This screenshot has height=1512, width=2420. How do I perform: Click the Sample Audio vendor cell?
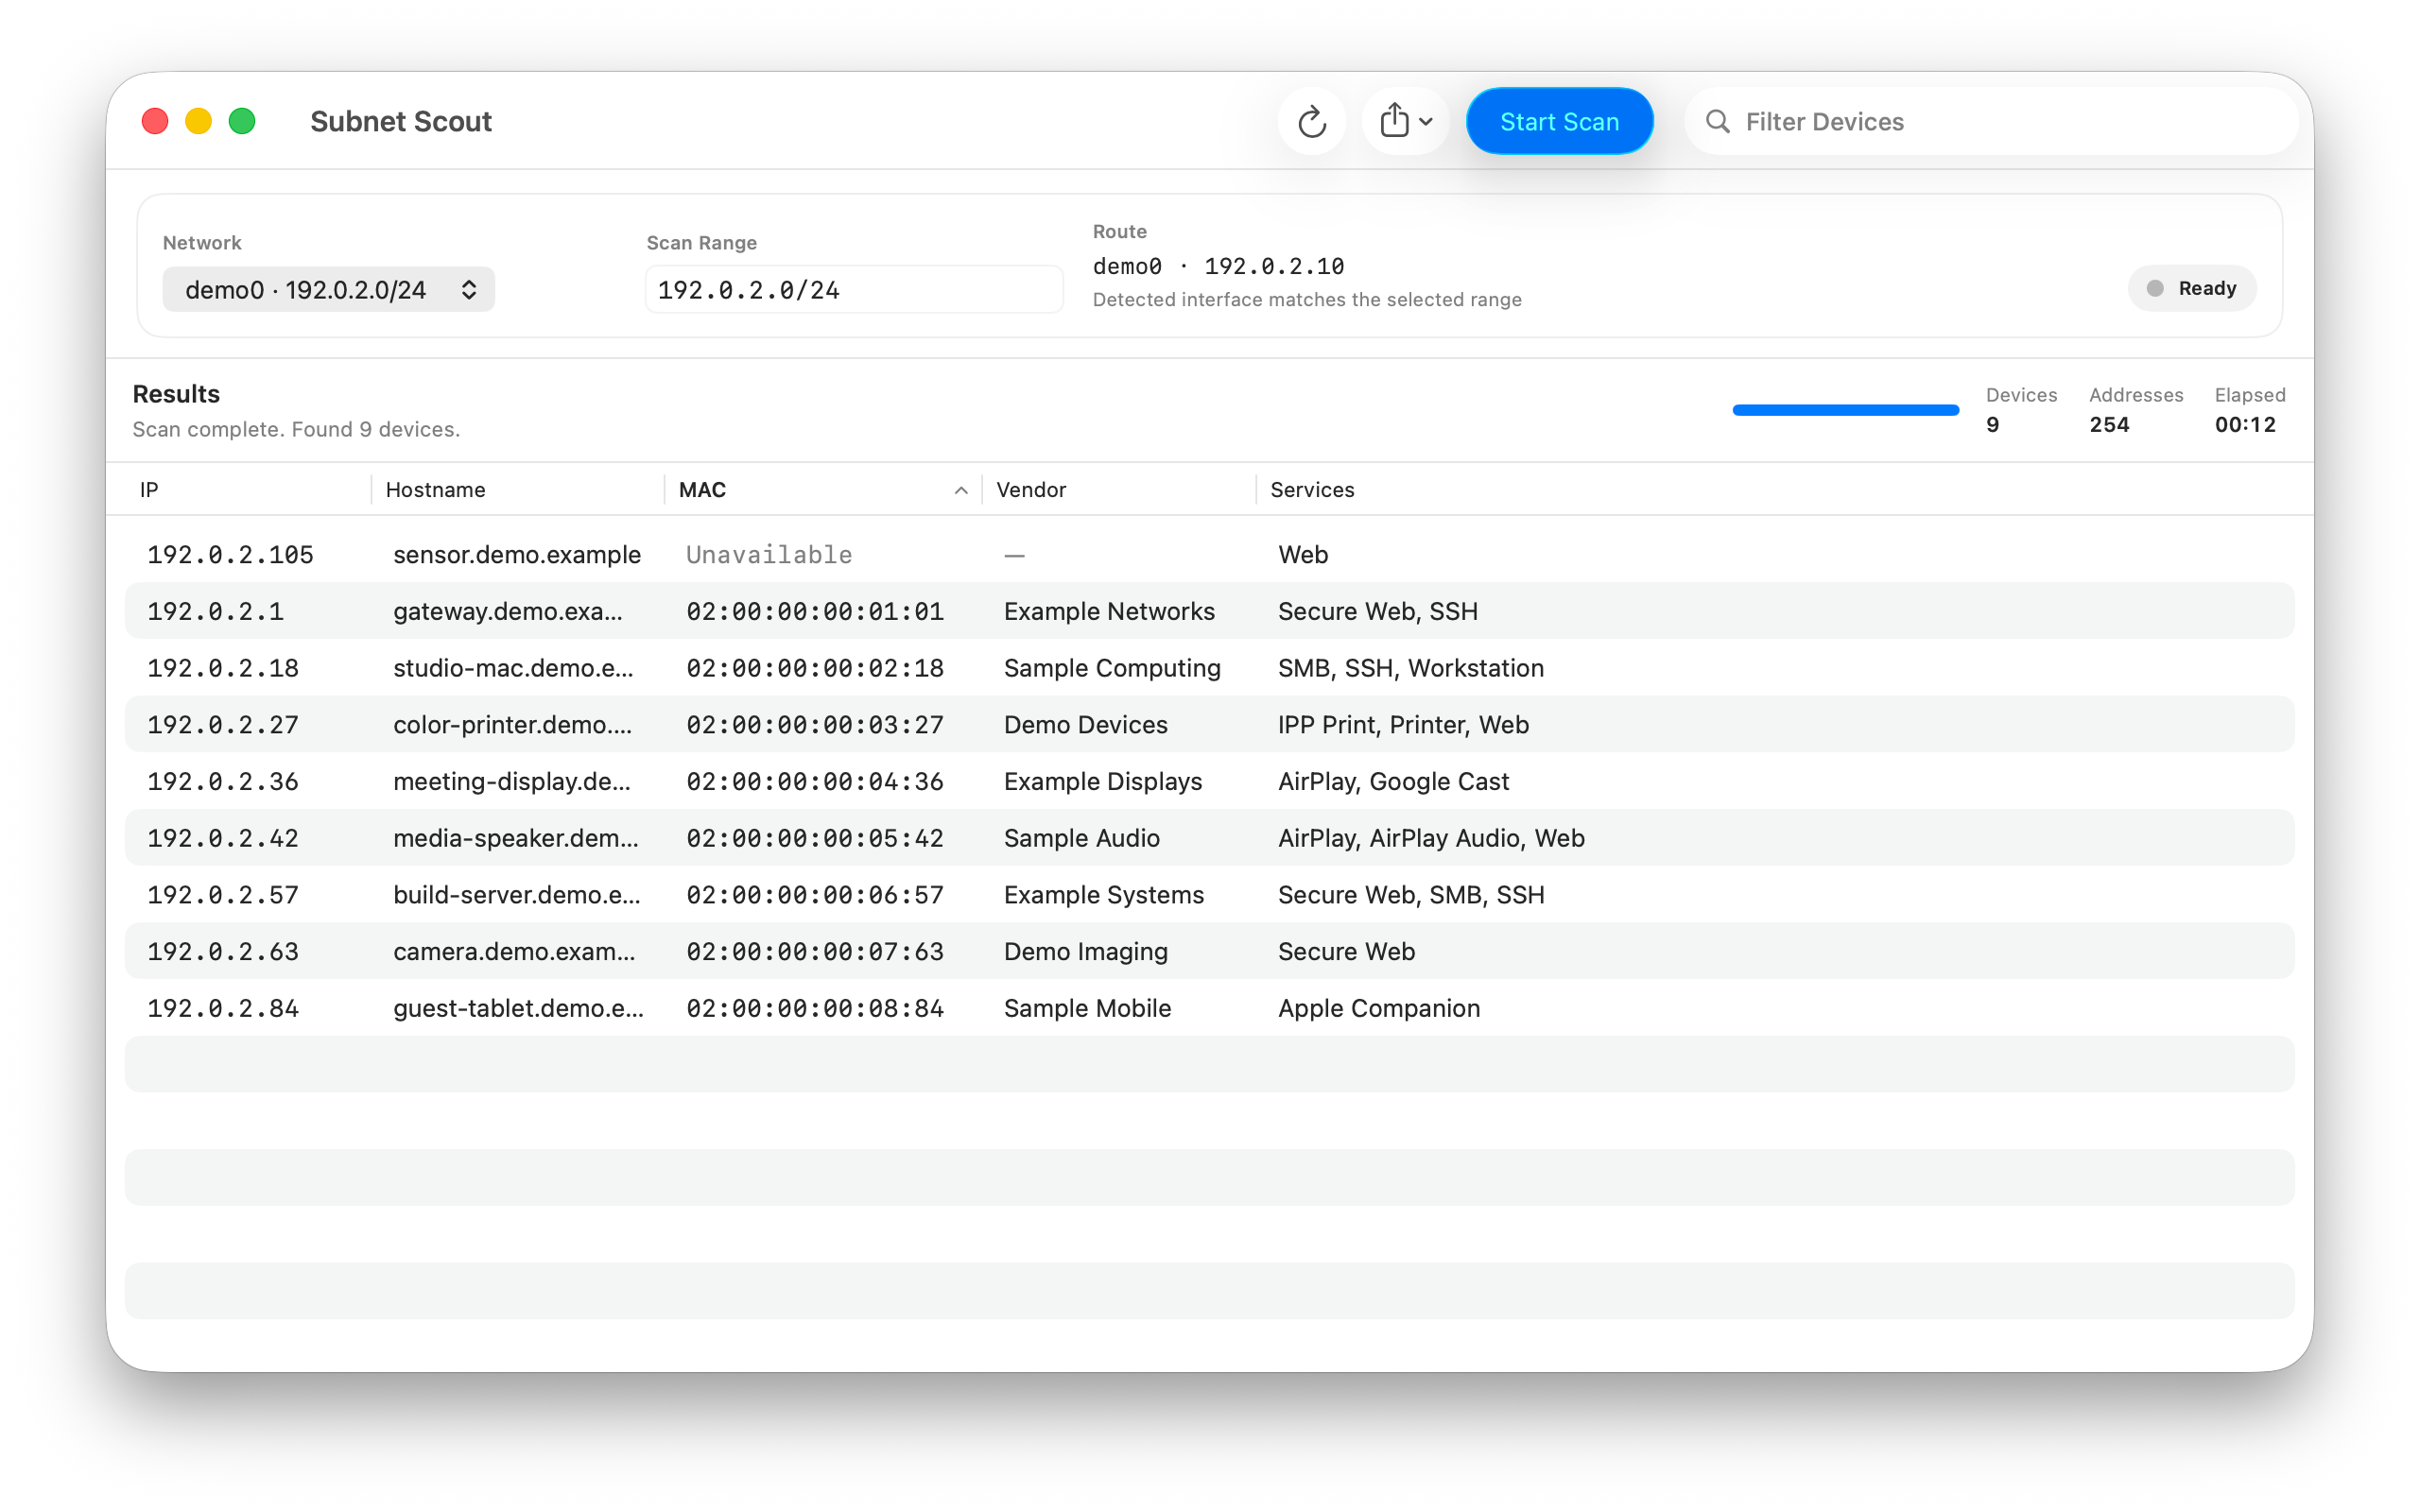point(1082,839)
